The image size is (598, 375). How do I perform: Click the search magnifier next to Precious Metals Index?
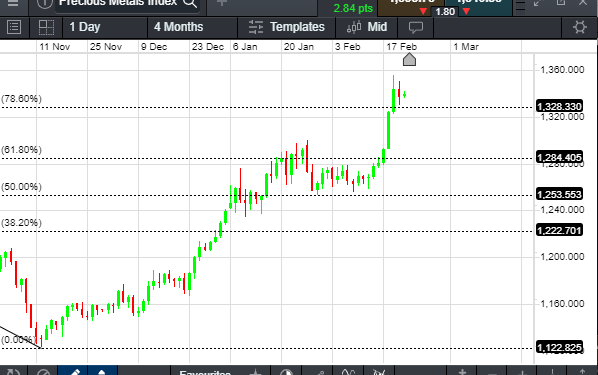[x=190, y=3]
